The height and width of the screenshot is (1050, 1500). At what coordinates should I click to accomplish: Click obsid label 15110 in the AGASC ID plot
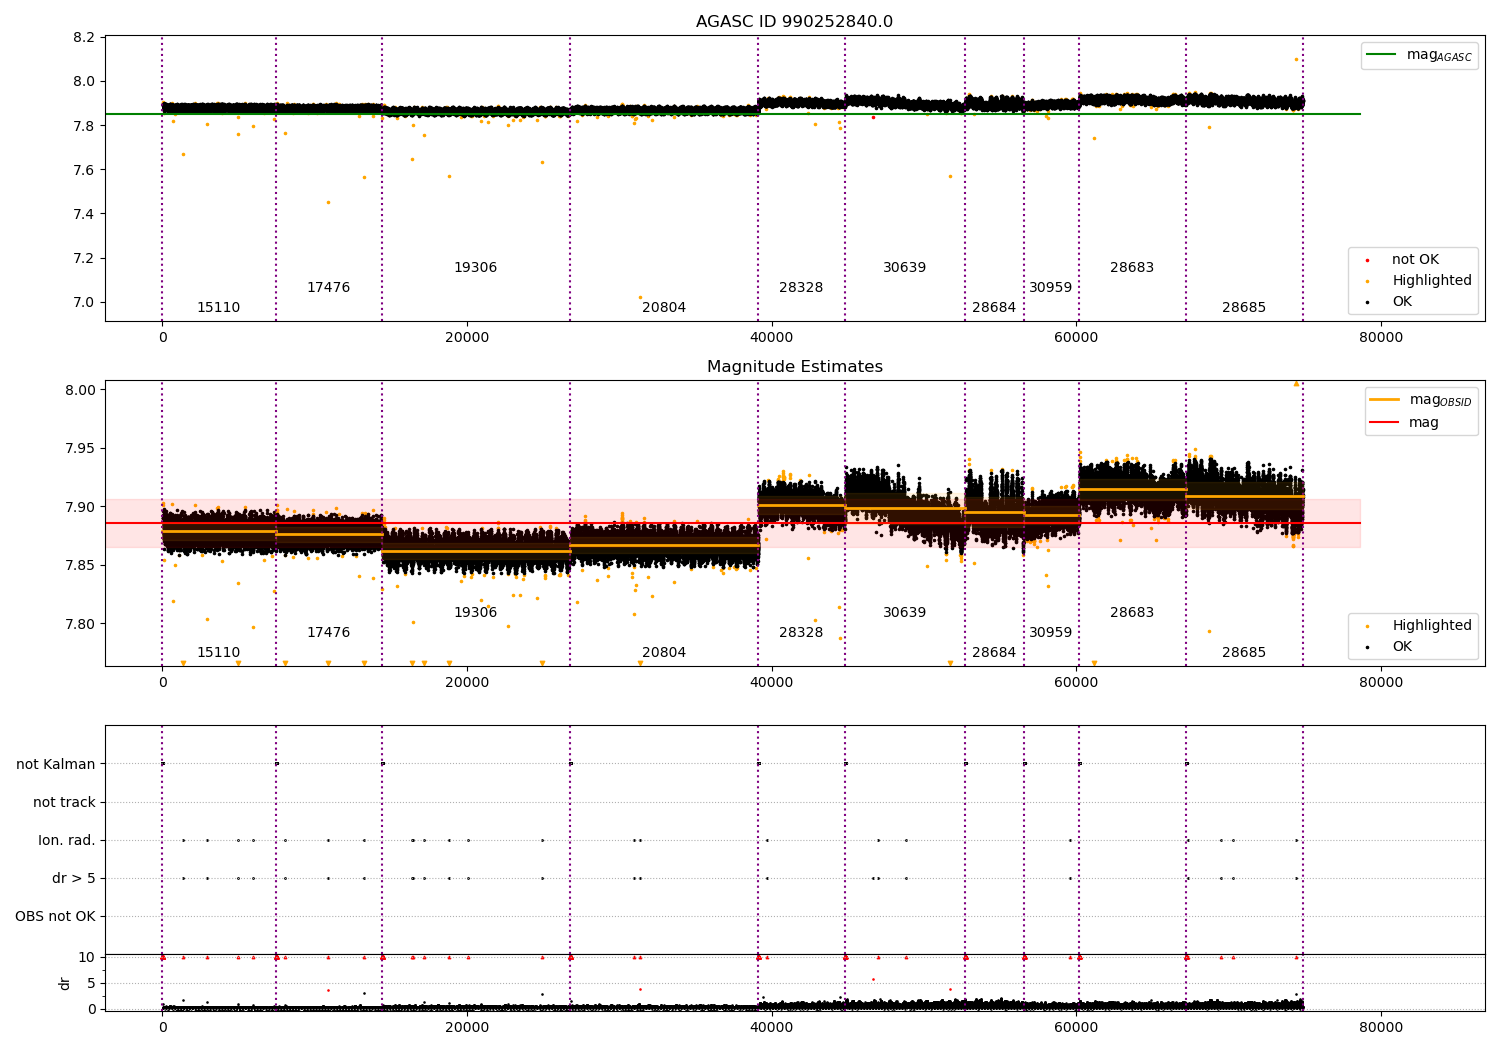tap(218, 308)
